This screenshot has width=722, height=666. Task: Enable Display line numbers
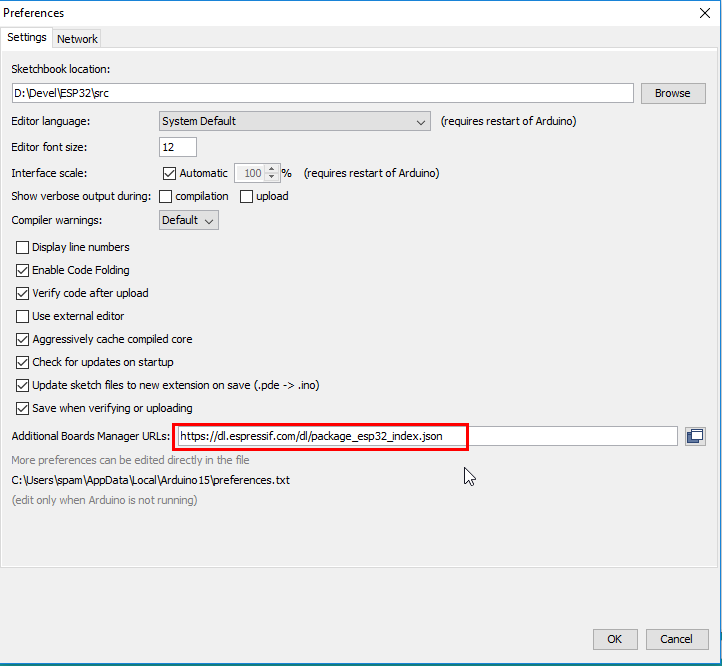pyautogui.click(x=22, y=247)
